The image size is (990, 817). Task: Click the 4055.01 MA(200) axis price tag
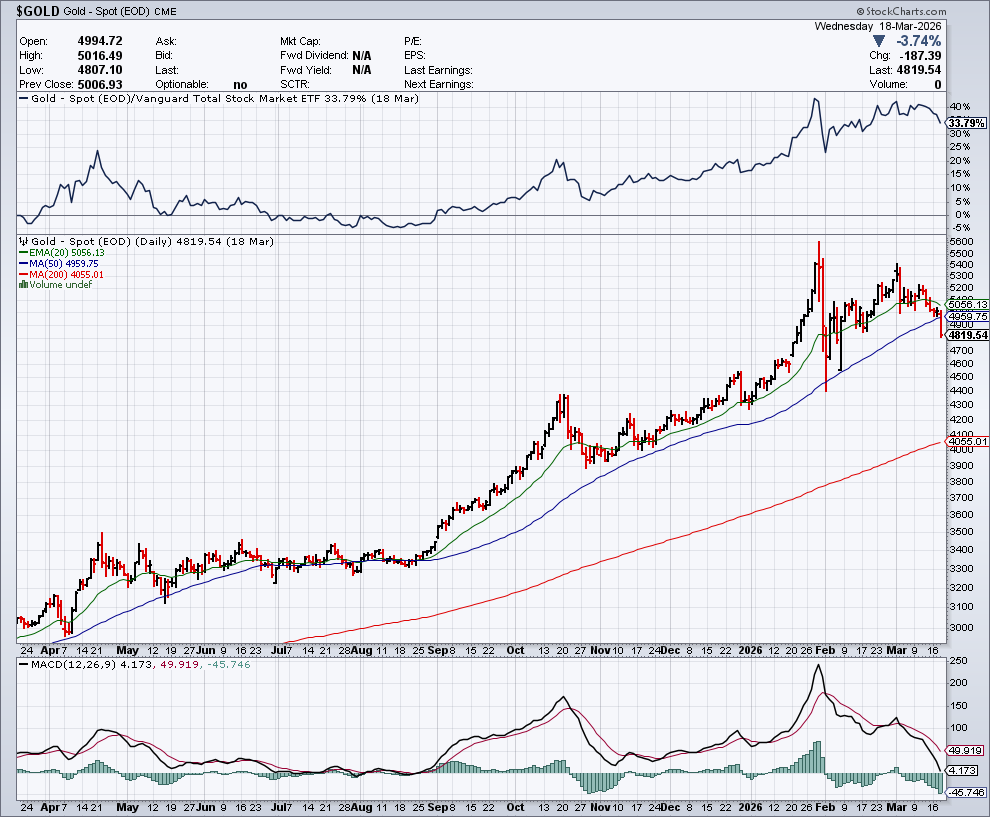point(967,441)
